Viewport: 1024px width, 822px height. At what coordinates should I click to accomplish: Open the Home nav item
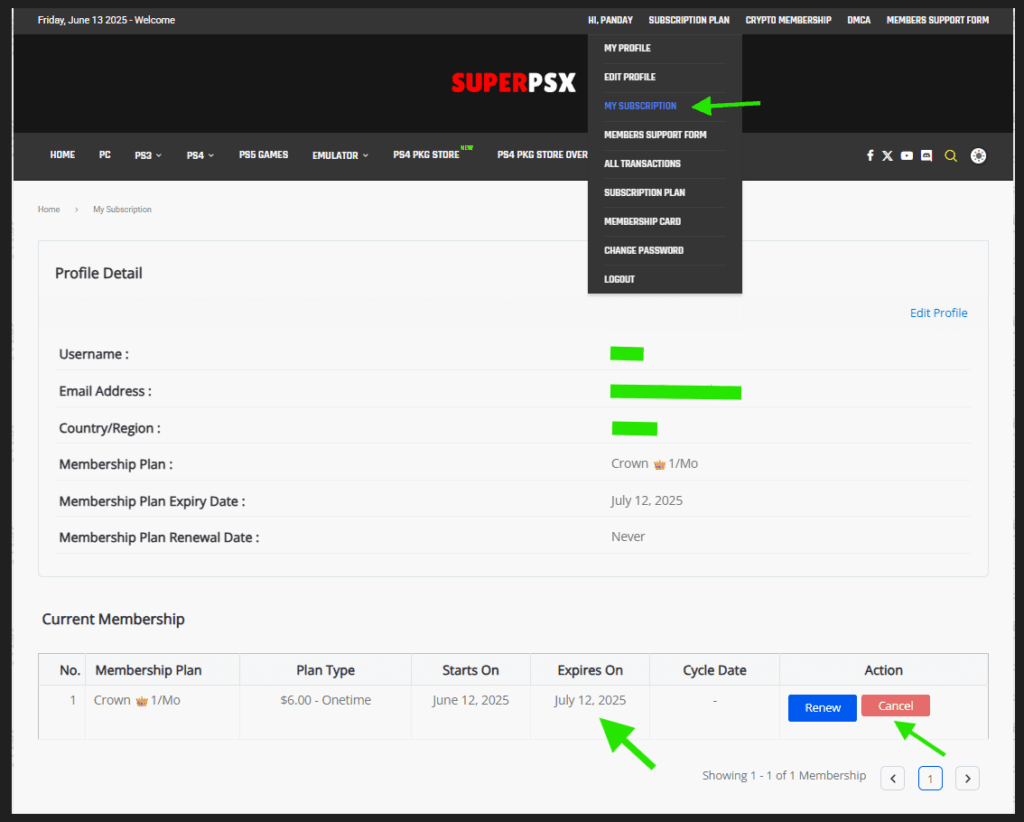(x=63, y=155)
